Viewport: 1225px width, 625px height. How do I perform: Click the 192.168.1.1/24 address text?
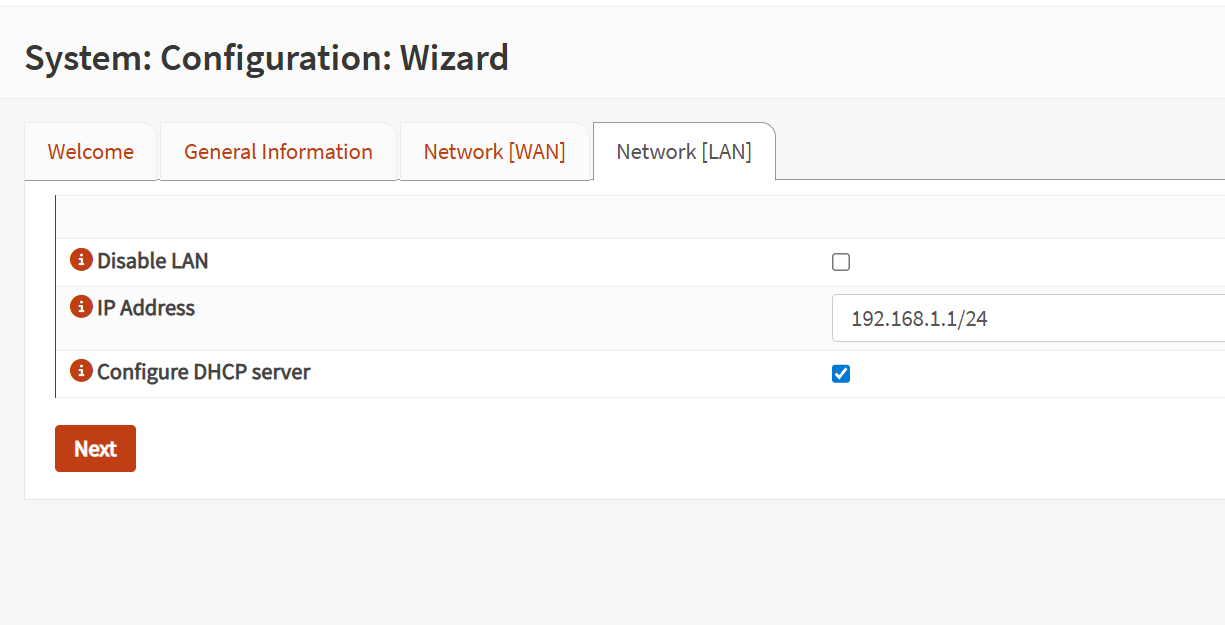[920, 319]
